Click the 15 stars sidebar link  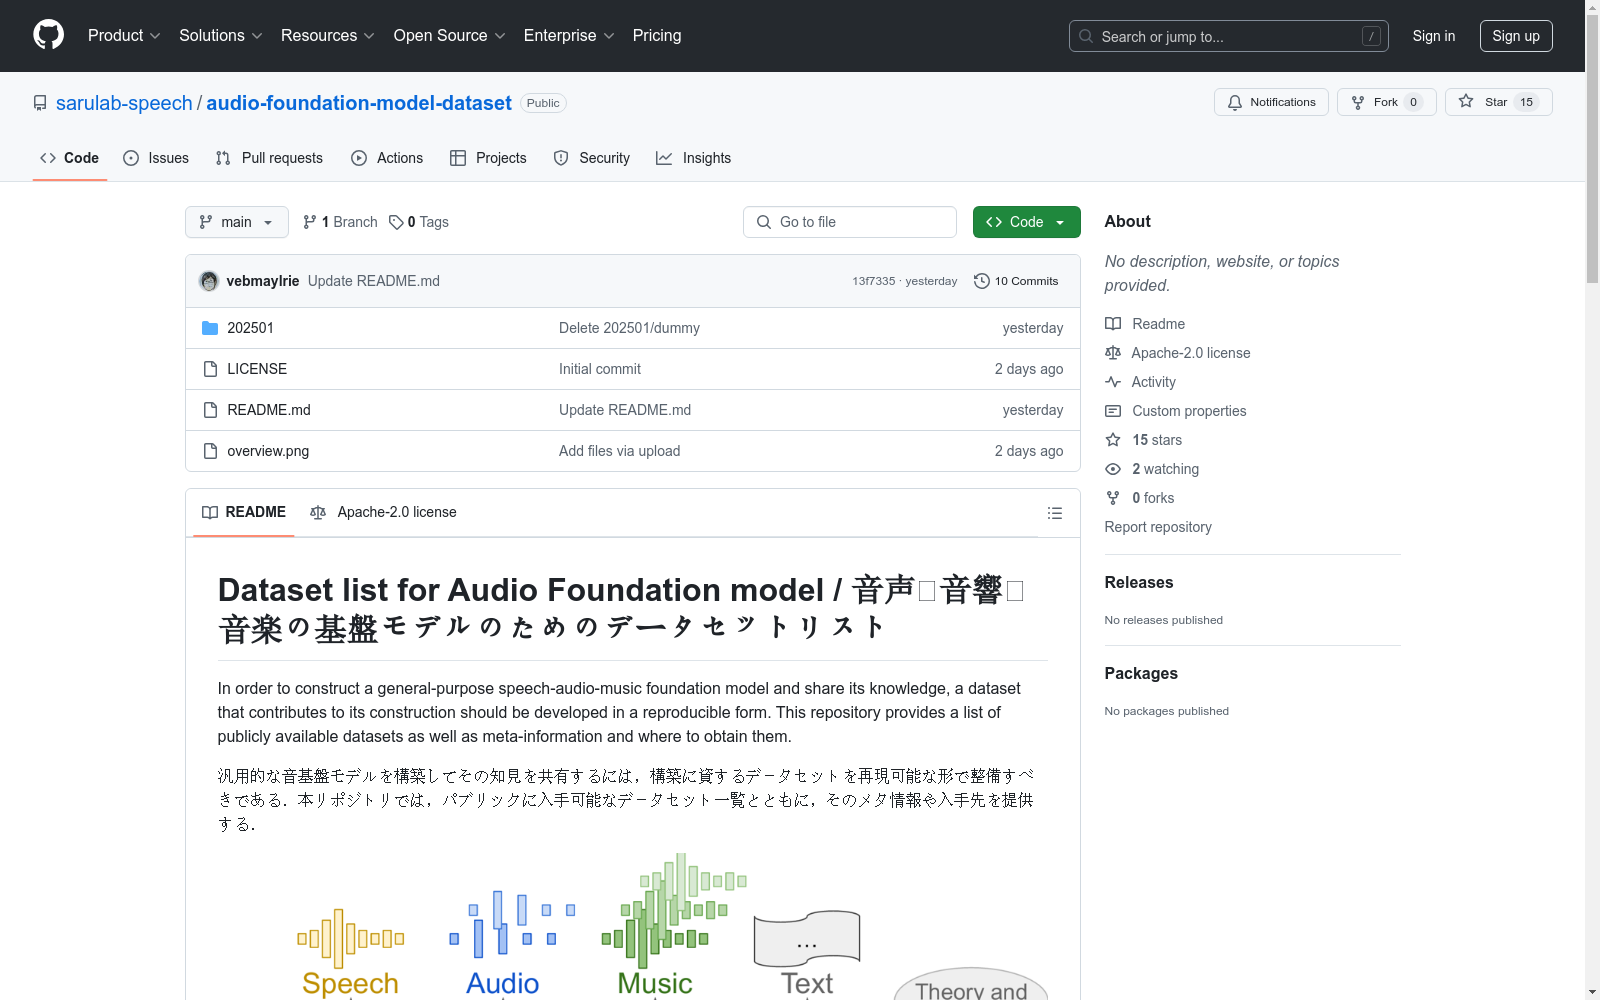click(1156, 440)
